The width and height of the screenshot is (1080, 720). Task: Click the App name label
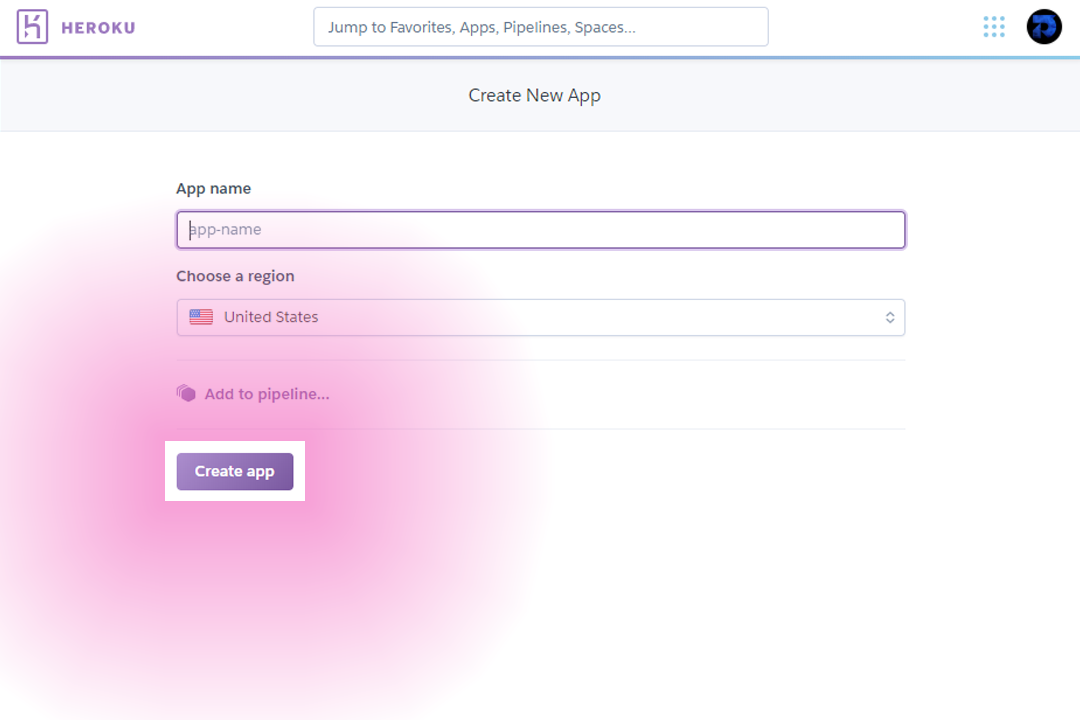[x=214, y=189]
